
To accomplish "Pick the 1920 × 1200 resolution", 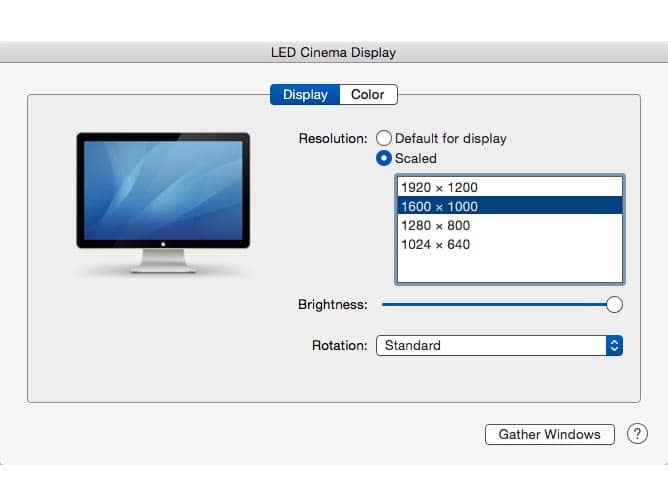I will pyautogui.click(x=510, y=187).
